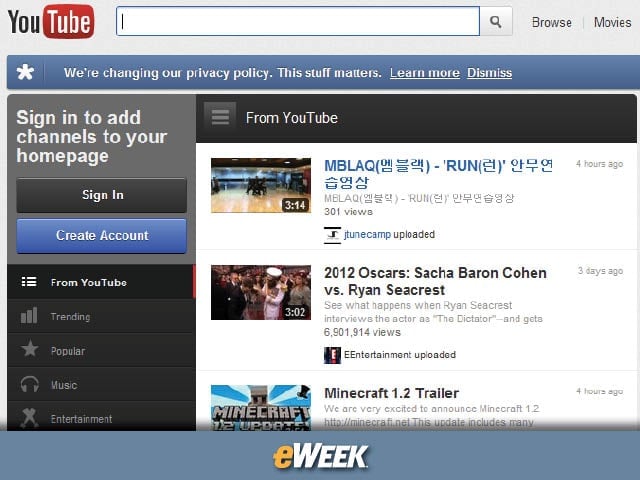Open the jtunecamp channel link
The image size is (640, 480).
click(367, 235)
